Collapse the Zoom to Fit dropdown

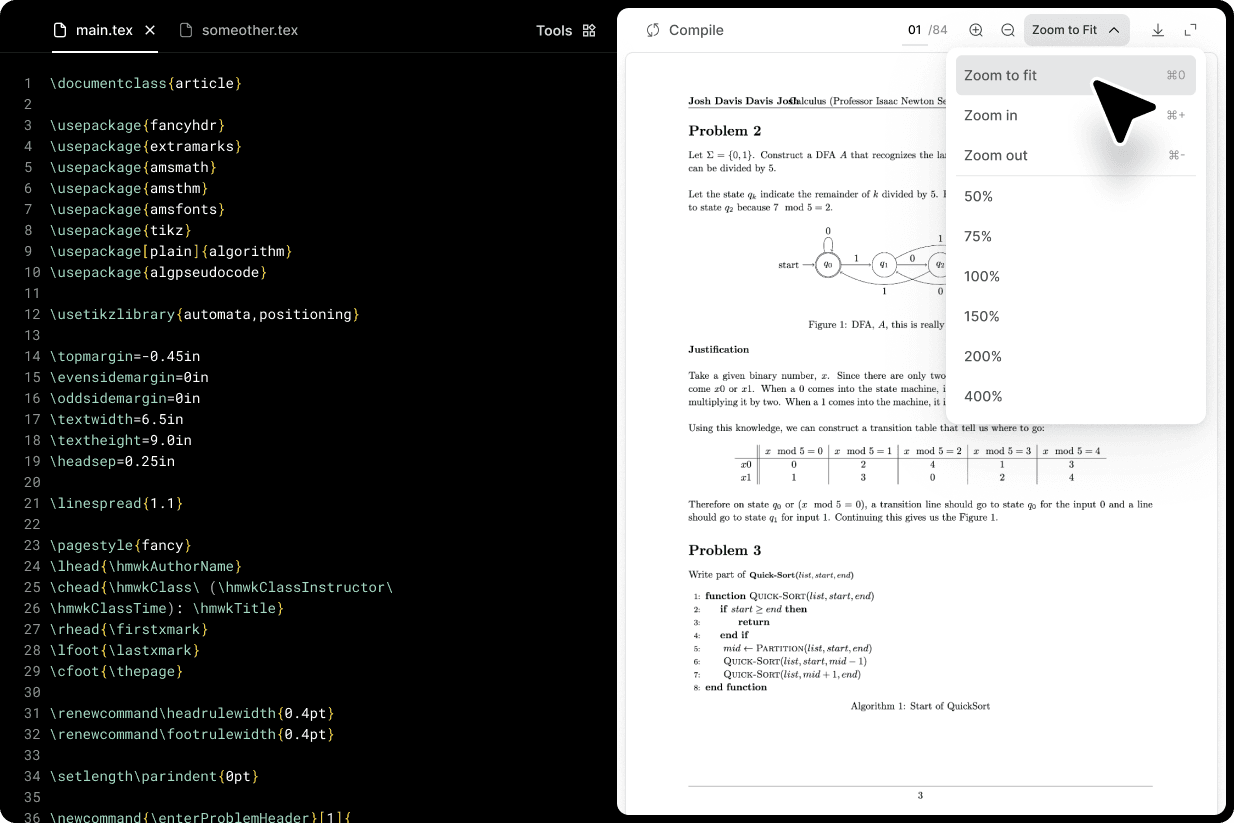[1076, 30]
